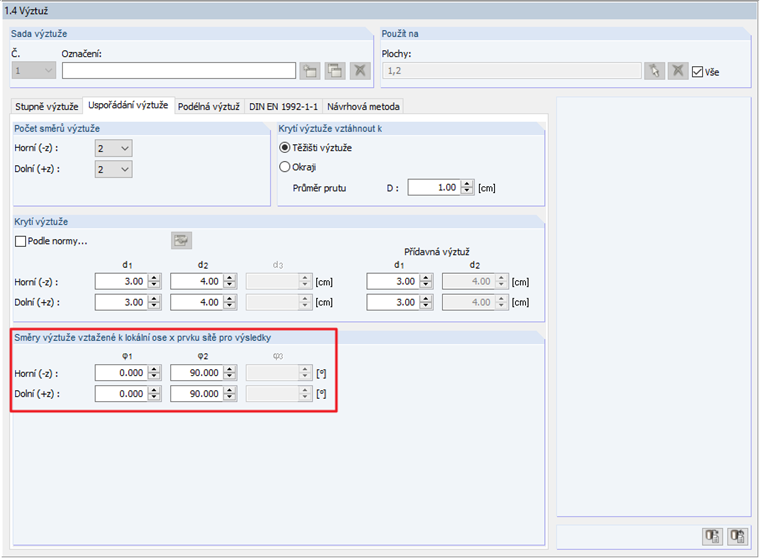
Task: Enable the Podle normy checkbox
Action: point(20,241)
